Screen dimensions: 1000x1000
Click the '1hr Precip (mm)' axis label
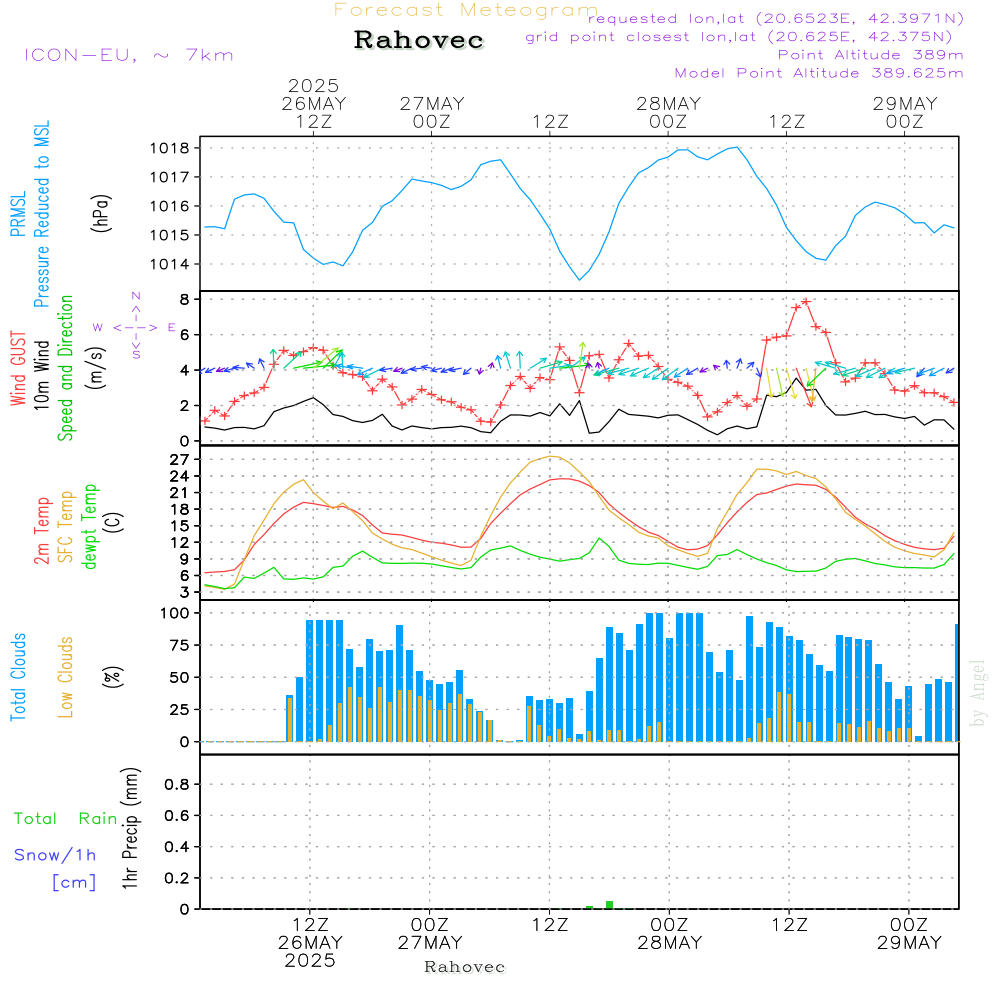pyautogui.click(x=130, y=828)
